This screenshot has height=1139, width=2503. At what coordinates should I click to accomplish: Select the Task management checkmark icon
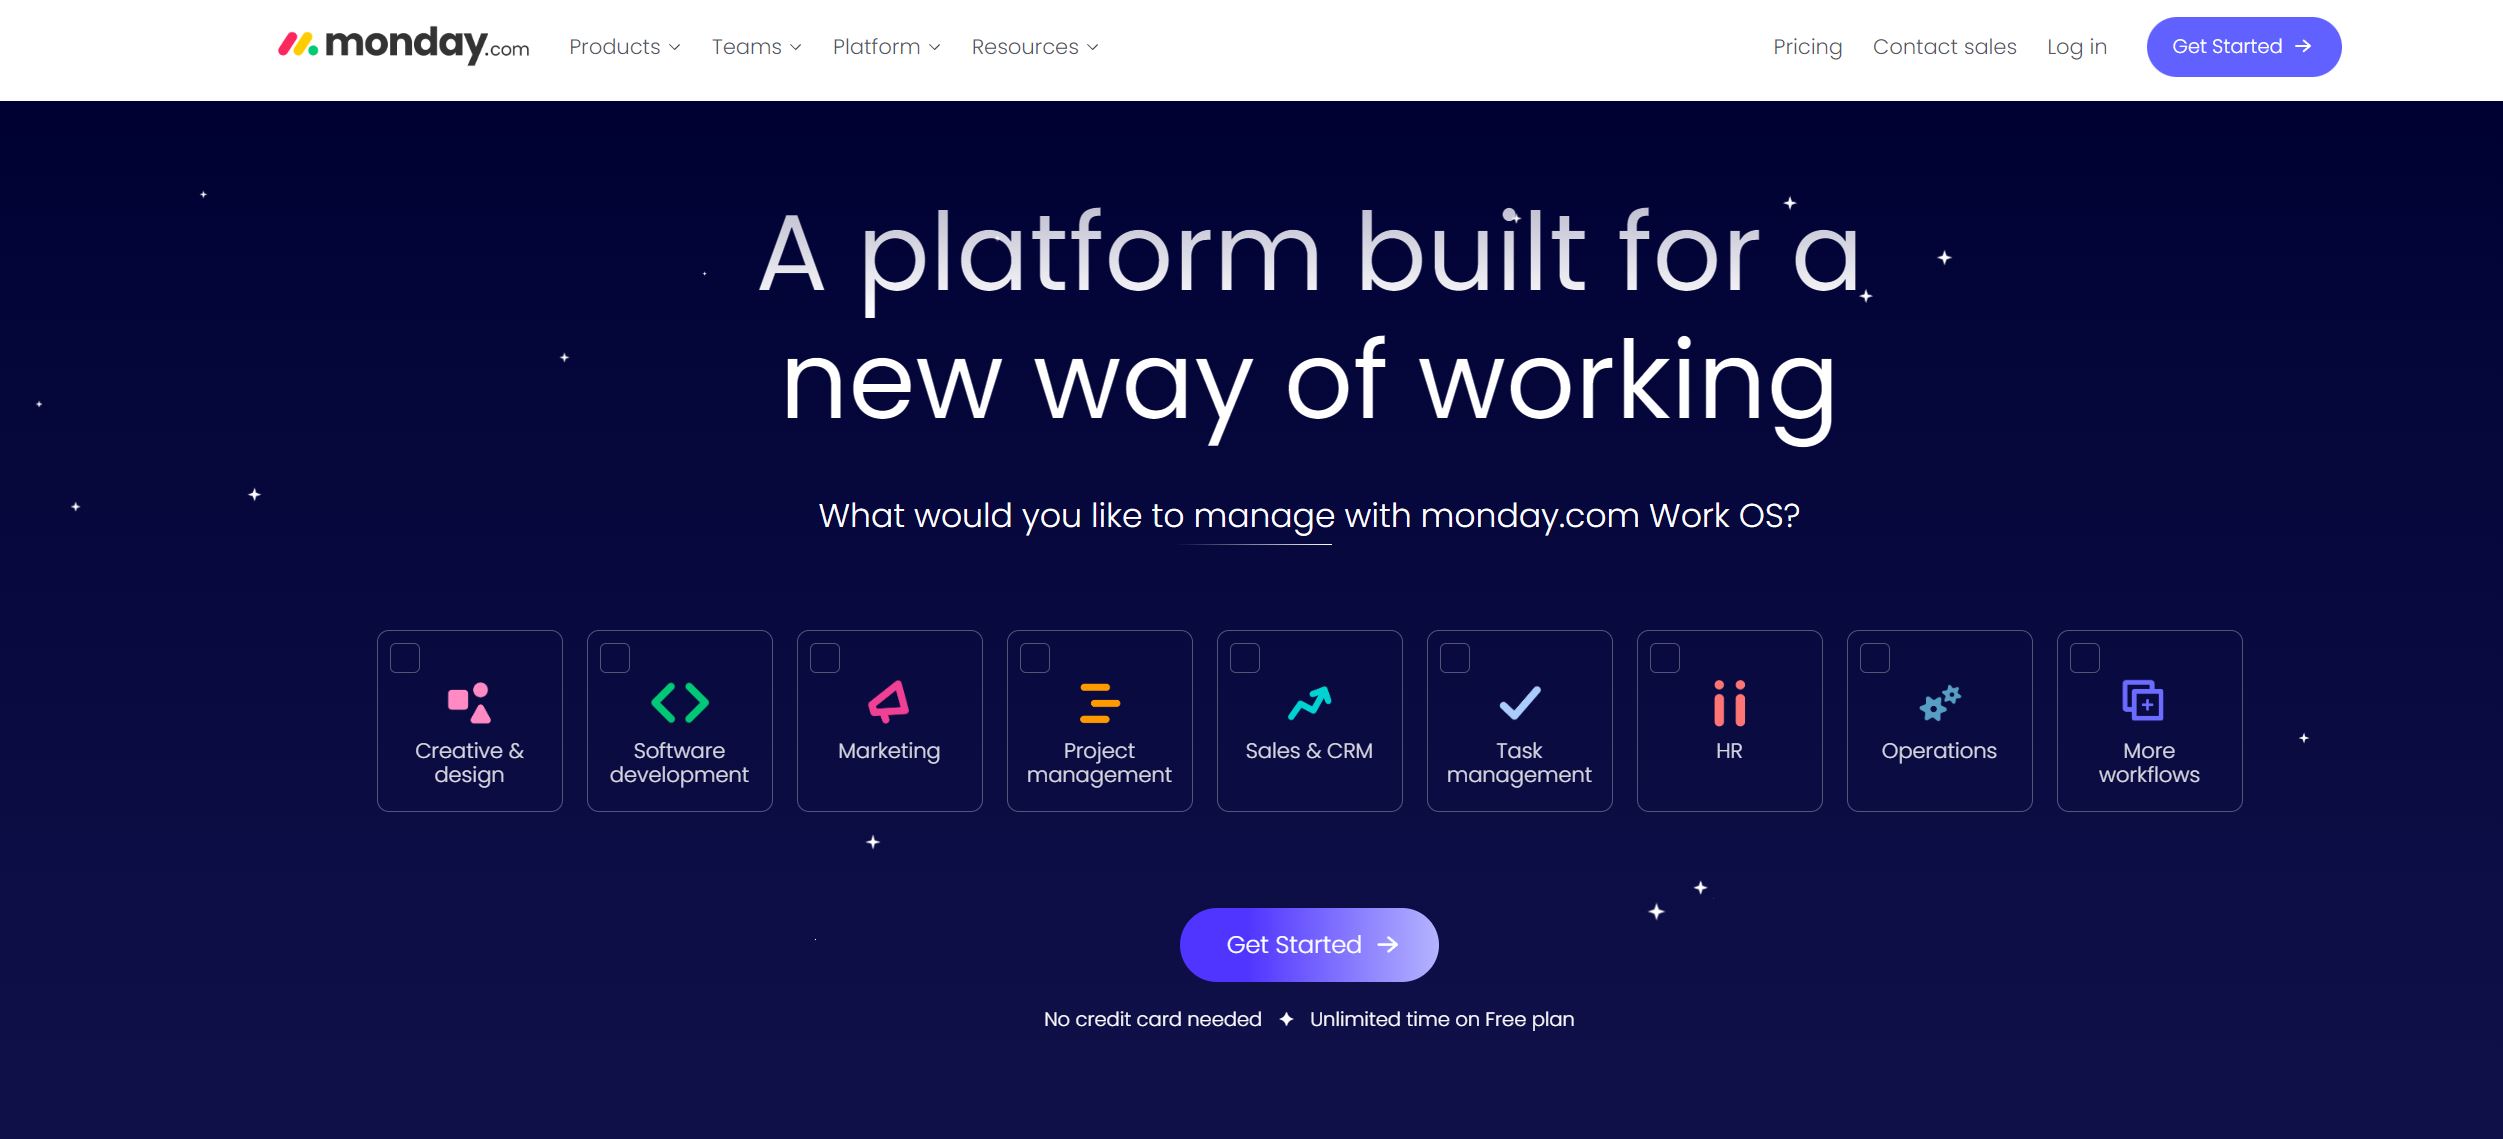pos(1518,702)
